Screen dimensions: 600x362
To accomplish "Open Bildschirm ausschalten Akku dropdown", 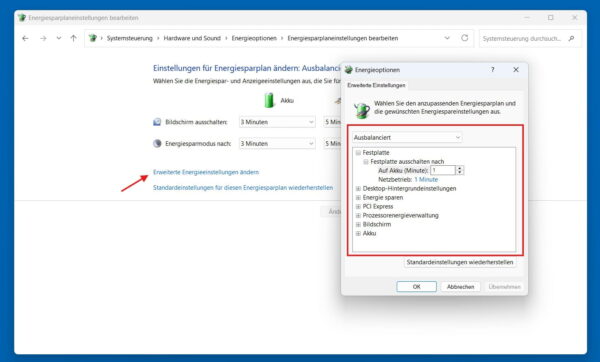I will [277, 122].
